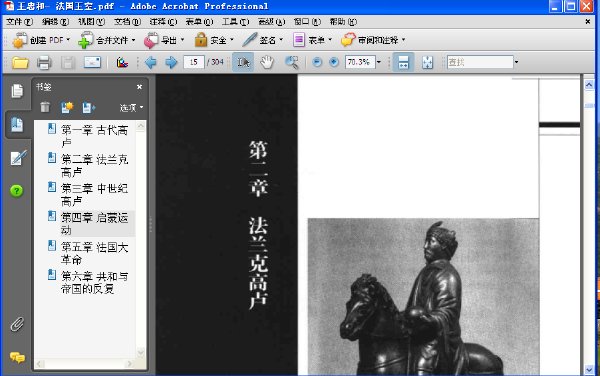This screenshot has height=376, width=600.
Task: Open the Document (文档) menu
Action: click(127, 22)
